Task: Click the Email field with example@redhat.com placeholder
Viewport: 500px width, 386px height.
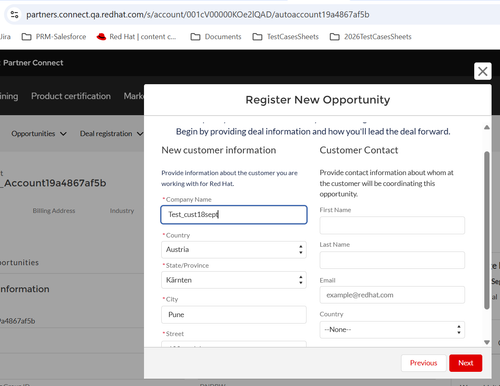Action: pos(392,295)
